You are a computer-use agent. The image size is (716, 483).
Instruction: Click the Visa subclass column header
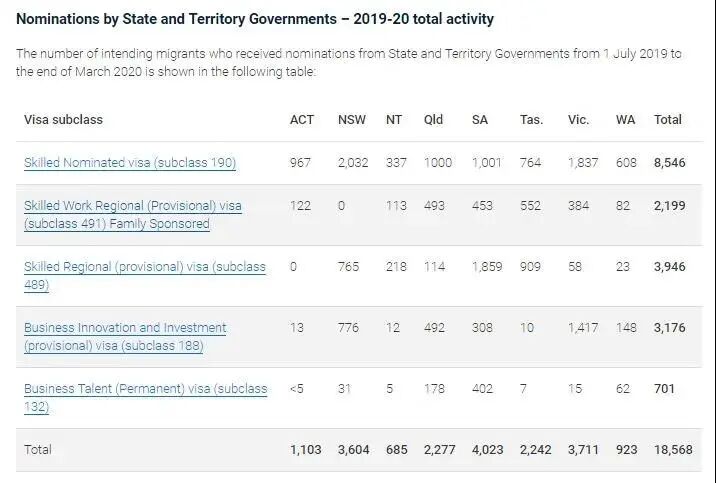point(64,120)
